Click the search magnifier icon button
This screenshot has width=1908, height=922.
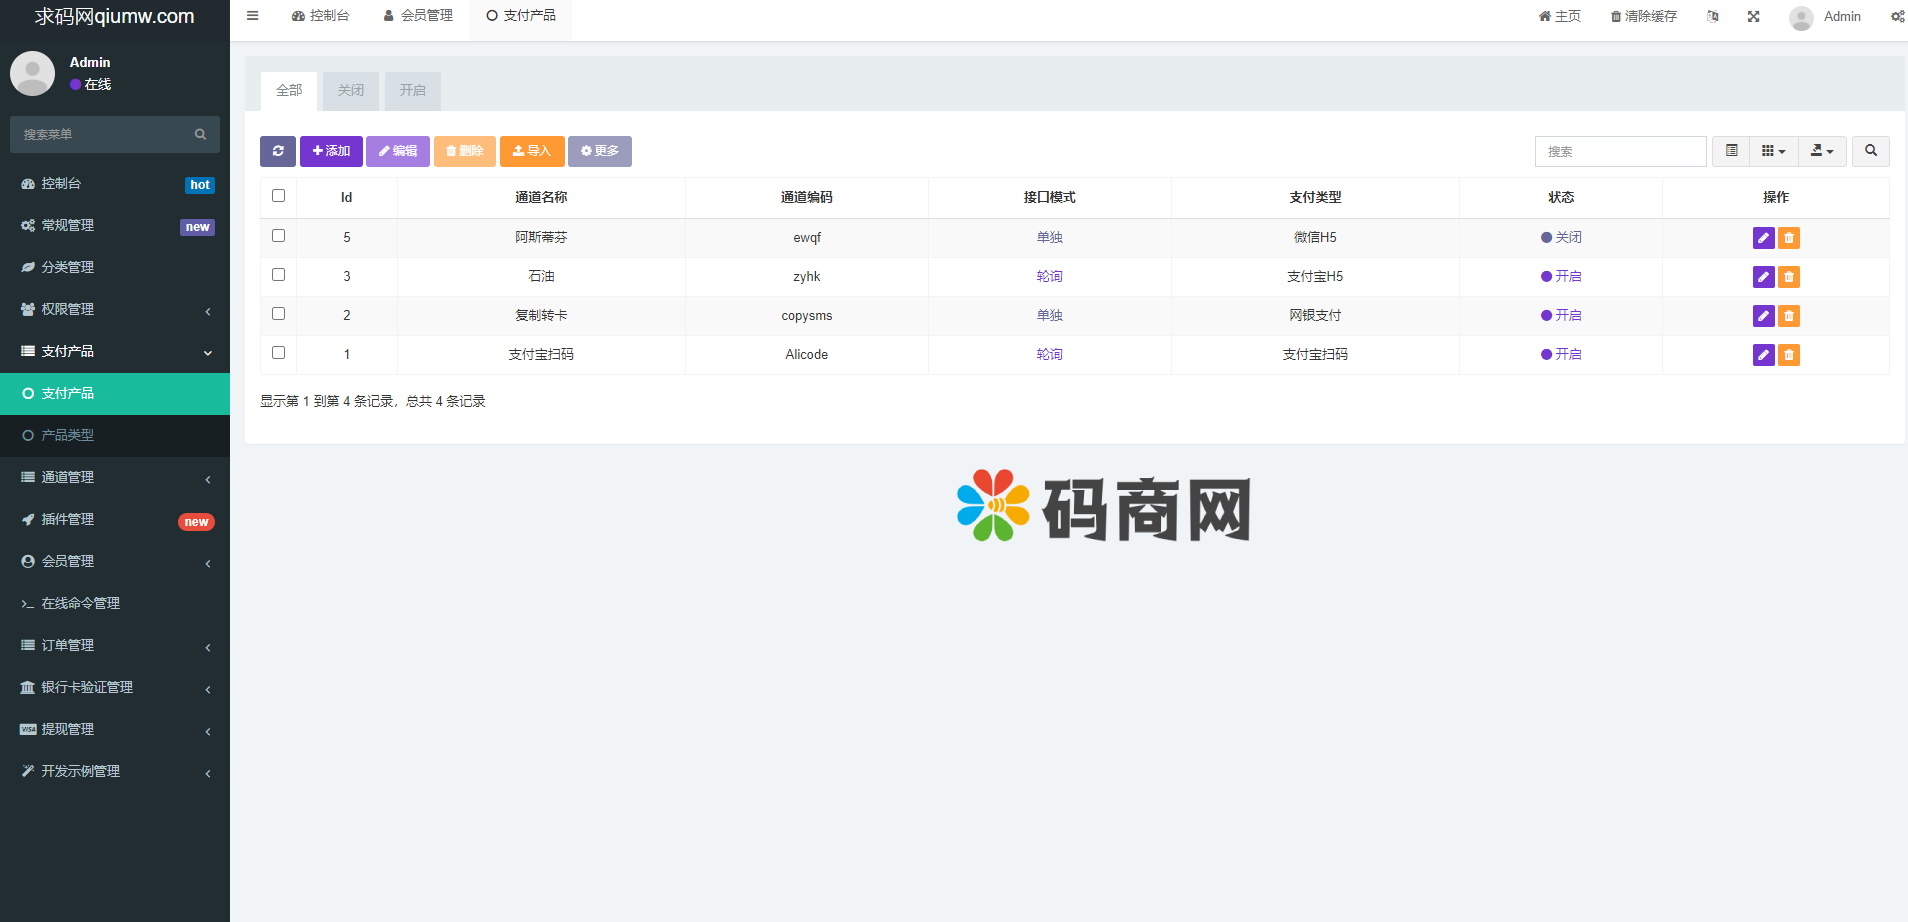[x=1870, y=151]
